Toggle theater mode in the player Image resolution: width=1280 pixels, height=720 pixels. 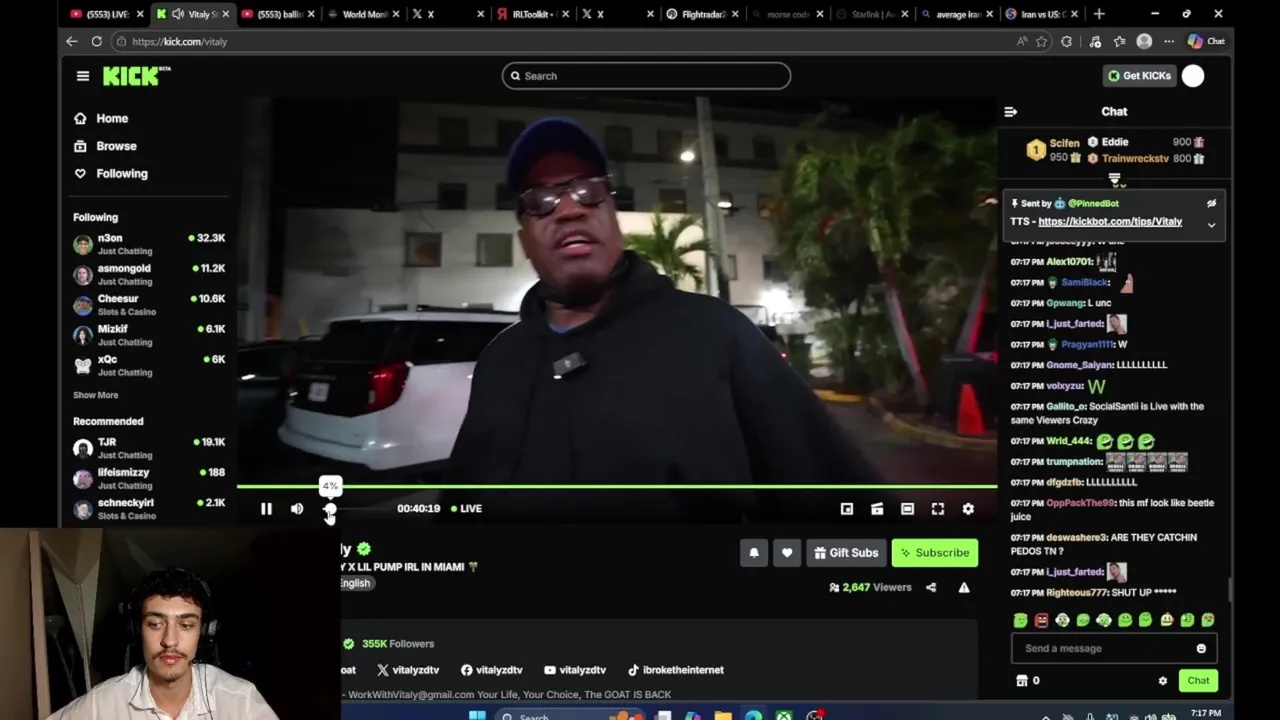(907, 509)
